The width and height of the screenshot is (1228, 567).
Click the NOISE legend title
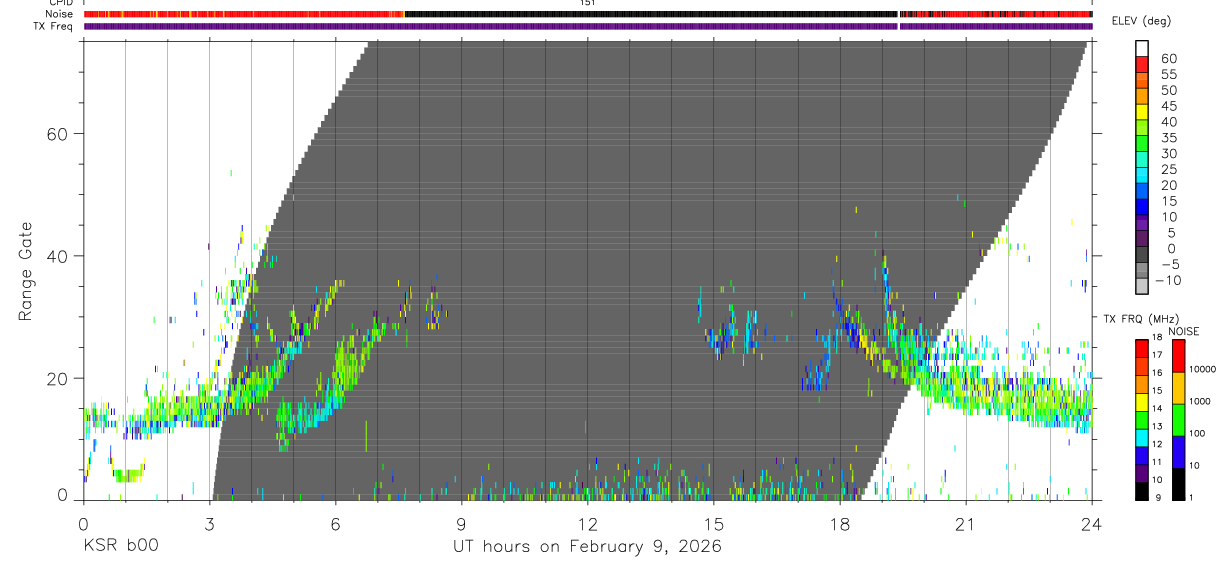click(x=1185, y=331)
